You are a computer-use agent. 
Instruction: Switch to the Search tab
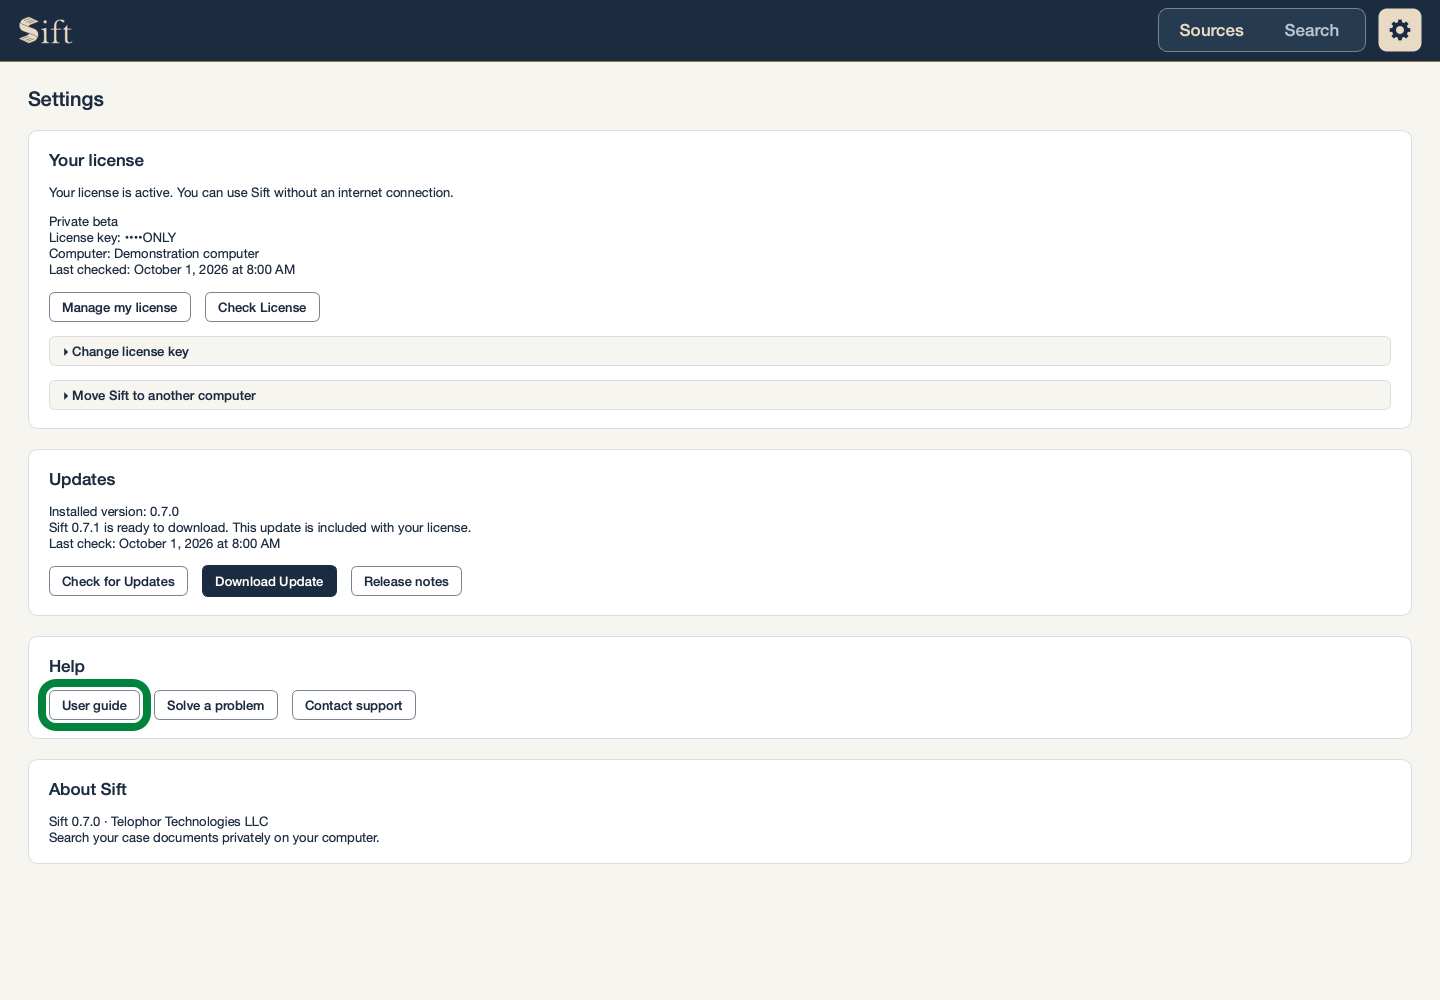1311,30
